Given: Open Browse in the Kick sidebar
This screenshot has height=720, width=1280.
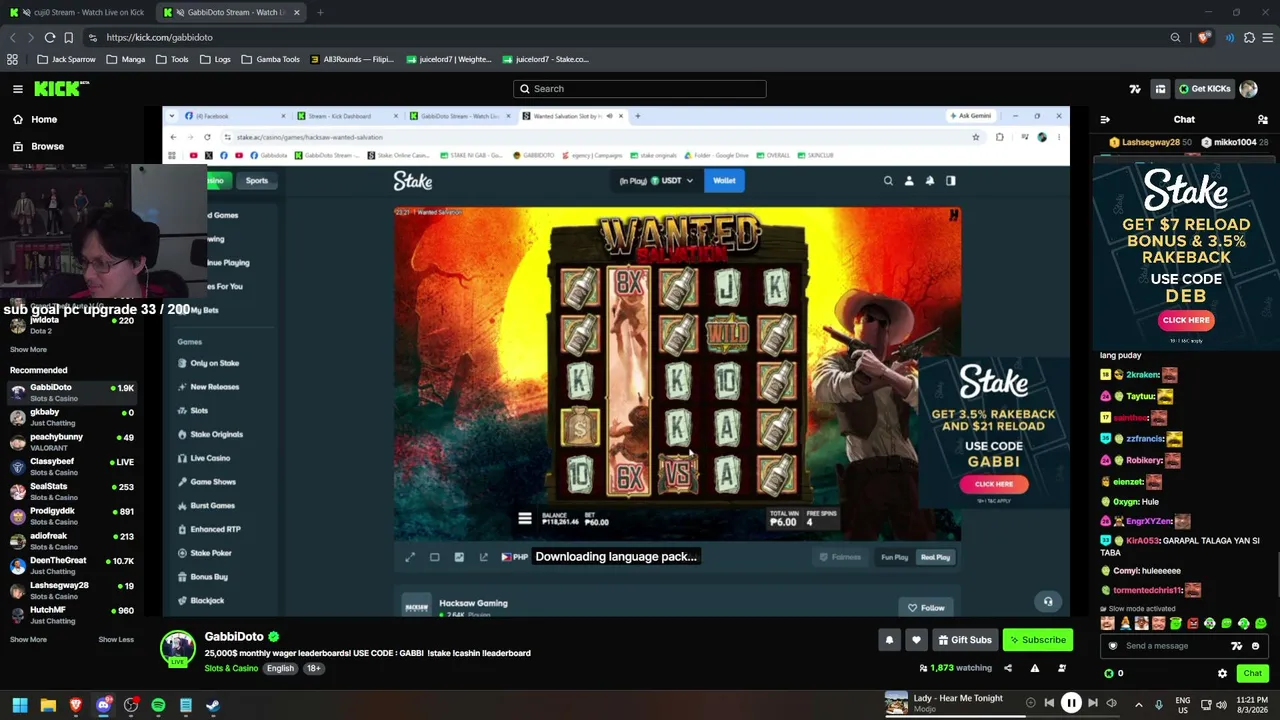Looking at the screenshot, I should [x=47, y=146].
